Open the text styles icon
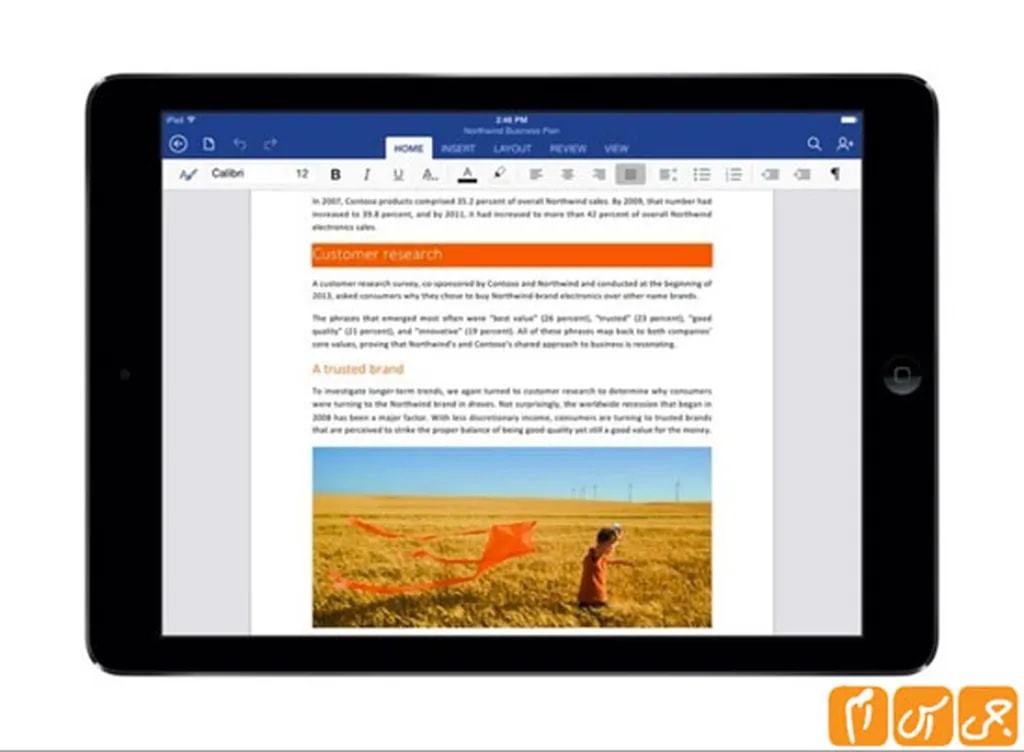Image resolution: width=1024 pixels, height=752 pixels. (187, 174)
